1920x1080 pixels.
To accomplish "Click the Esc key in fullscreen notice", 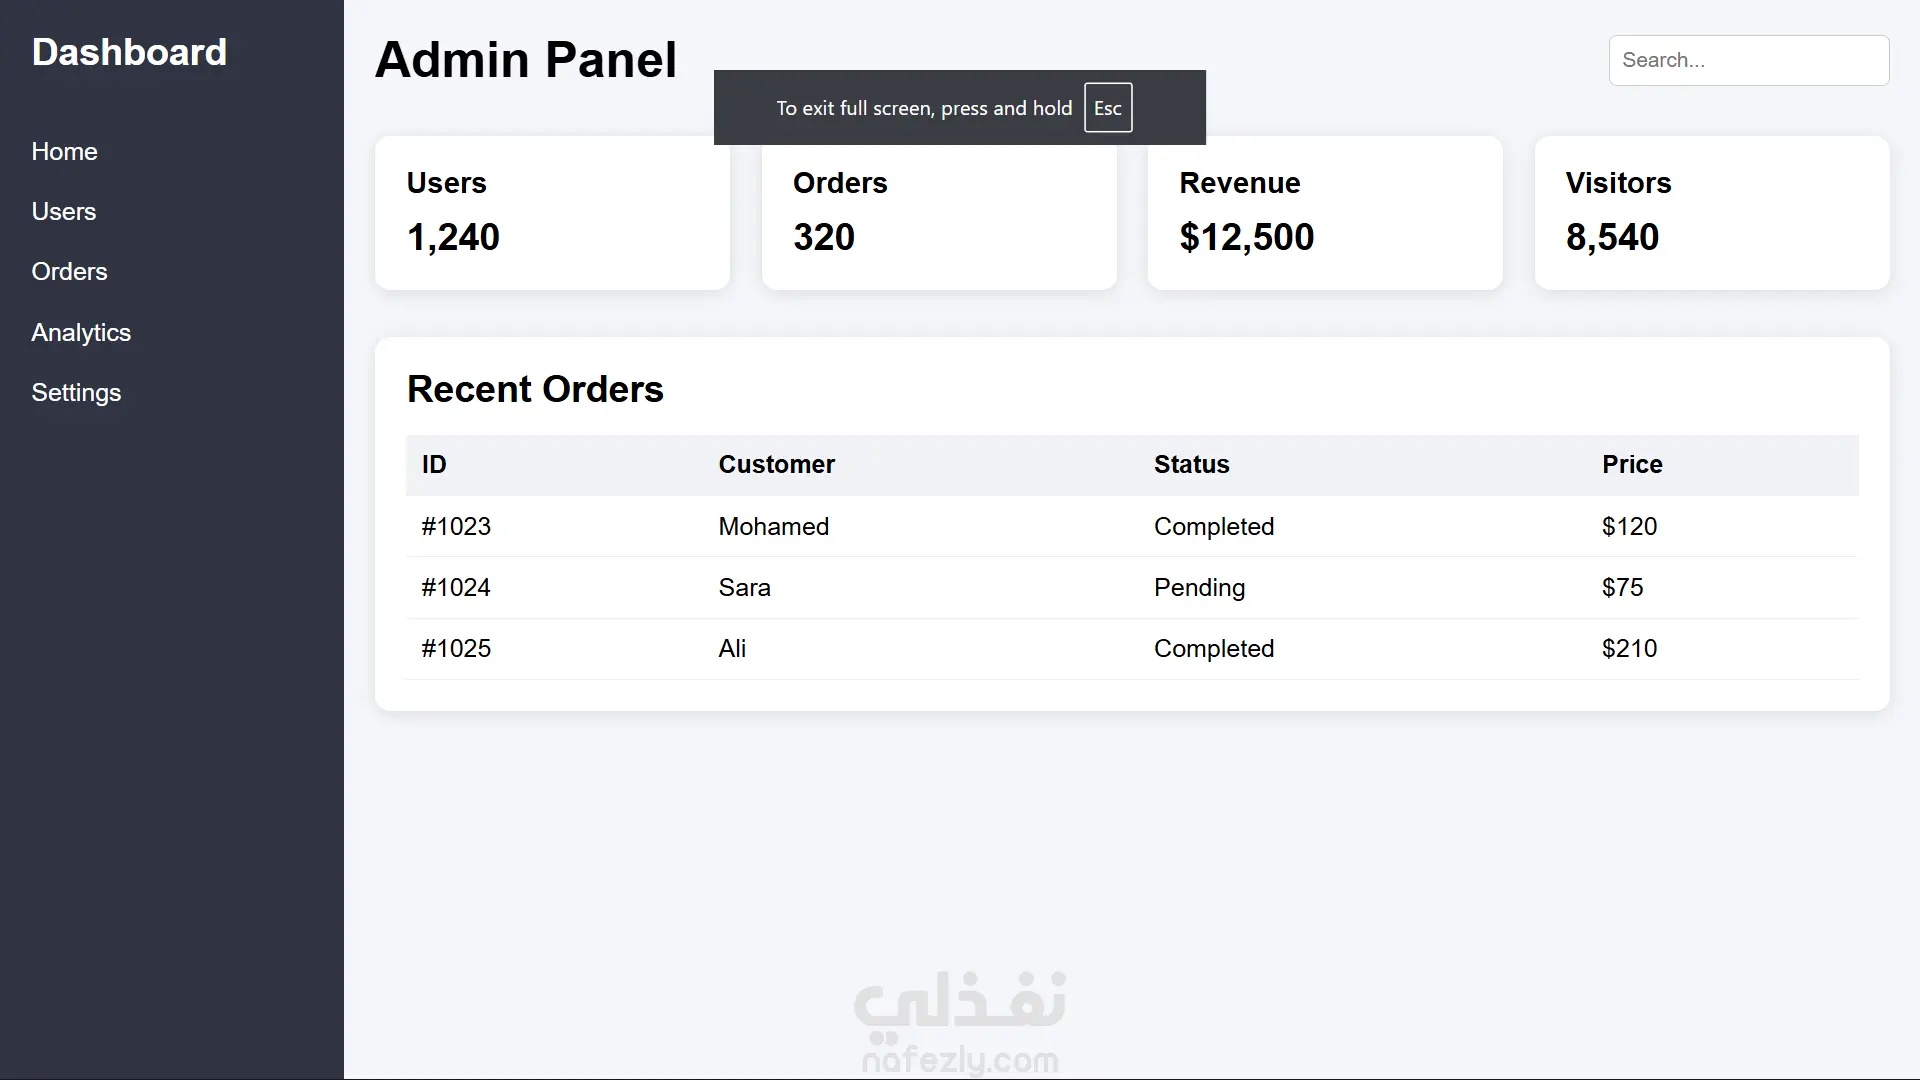I will click(1108, 108).
